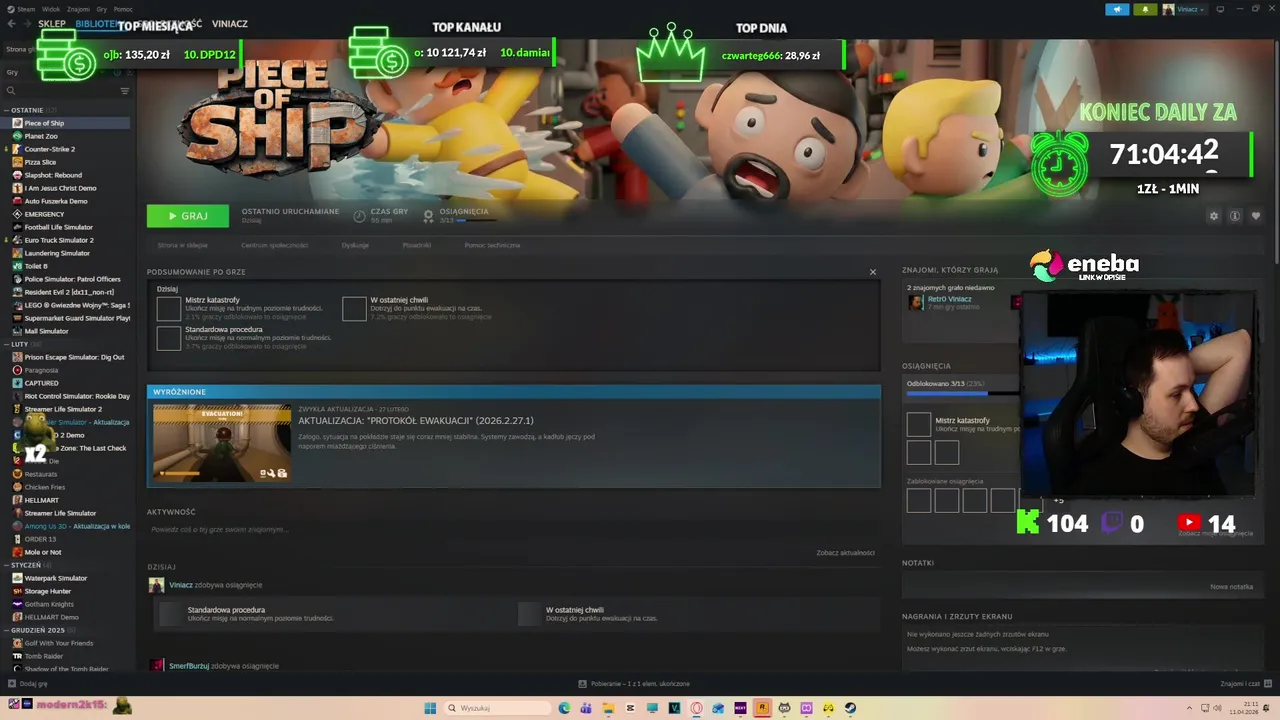Screen dimensions: 1280x720
Task: Open the Pomoc menu
Action: 123,9
